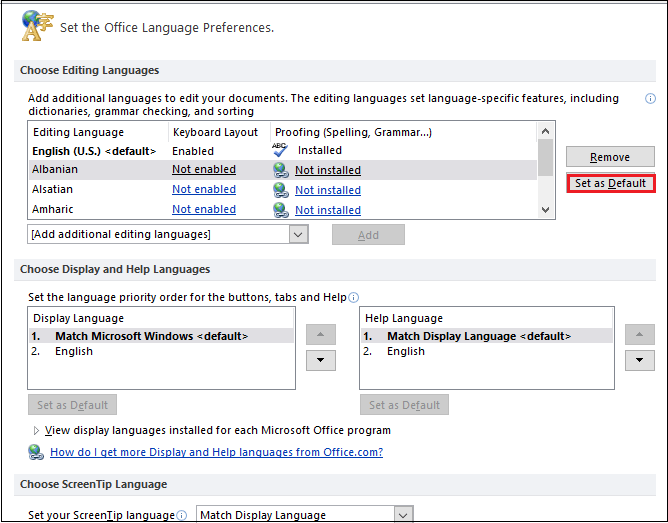This screenshot has height=523, width=668.
Task: Select English in the Display Language list
Action: click(x=161, y=351)
